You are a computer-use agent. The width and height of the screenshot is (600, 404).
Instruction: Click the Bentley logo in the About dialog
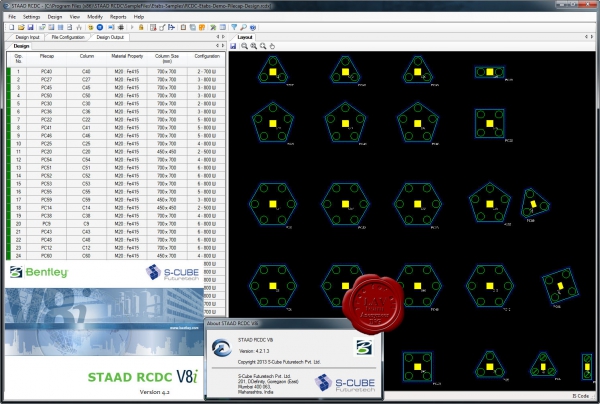[364, 347]
